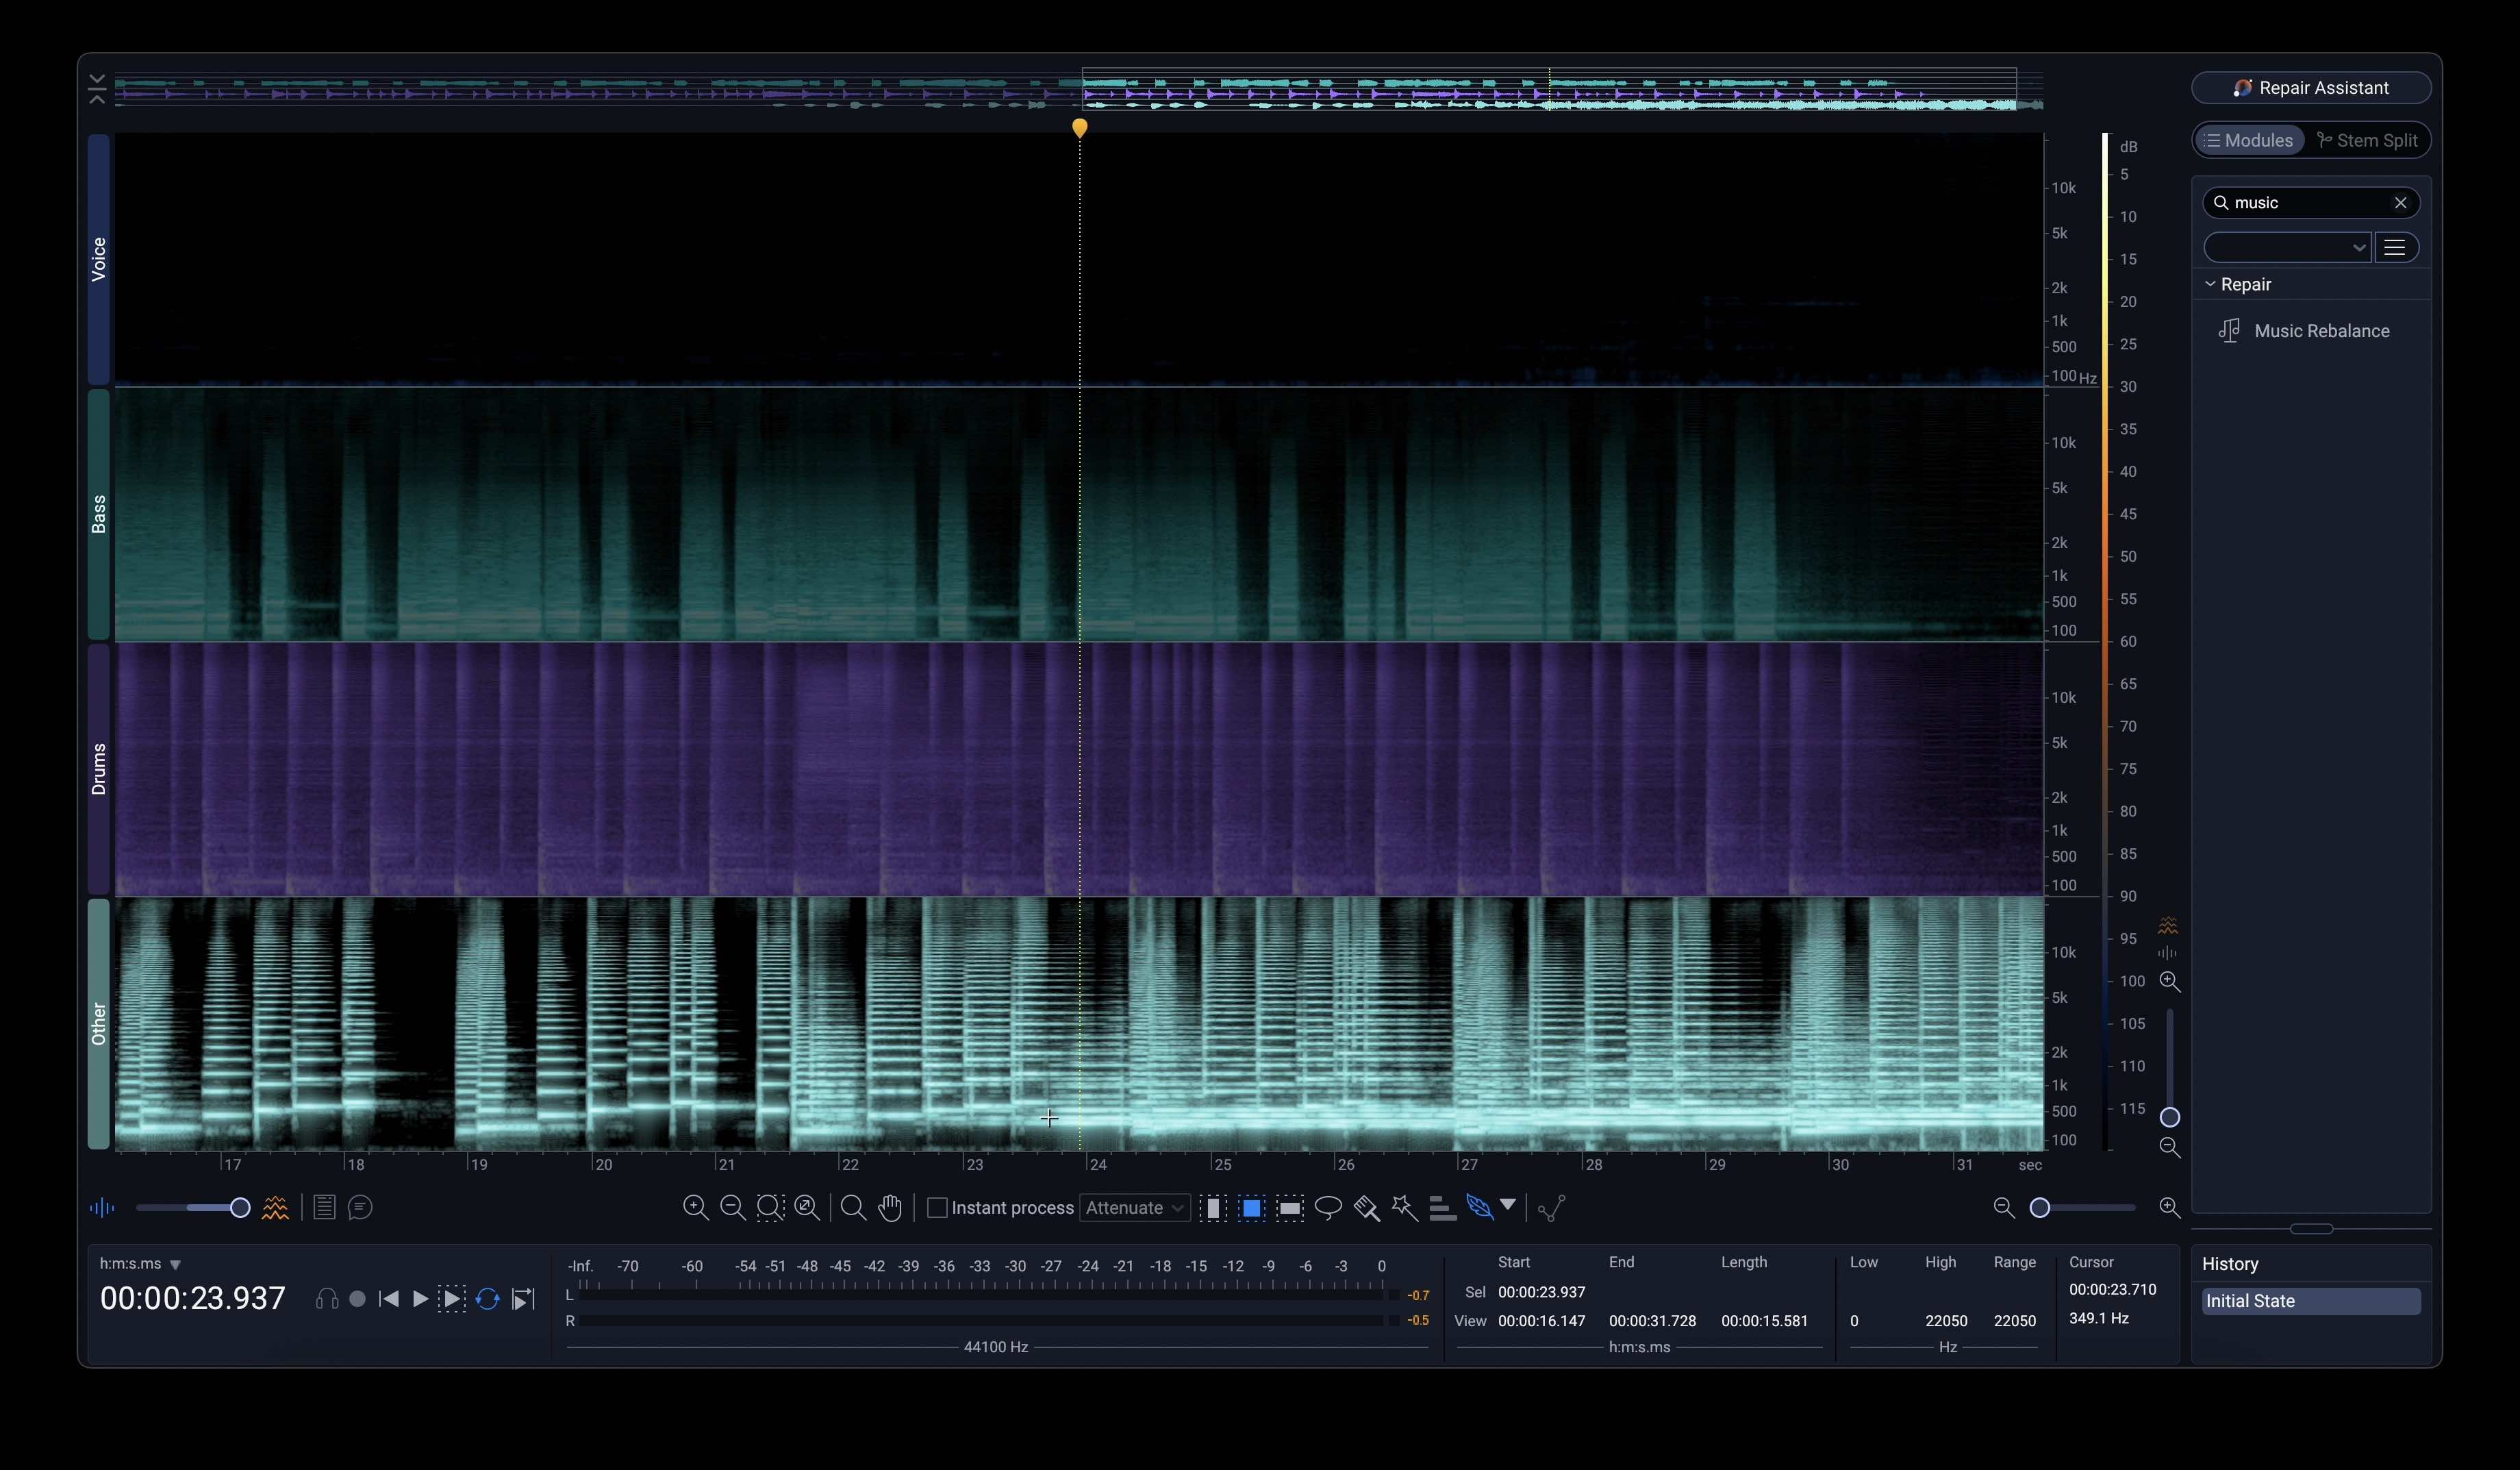Toggle loop playback
The height and width of the screenshot is (1470, 2520).
click(x=487, y=1299)
